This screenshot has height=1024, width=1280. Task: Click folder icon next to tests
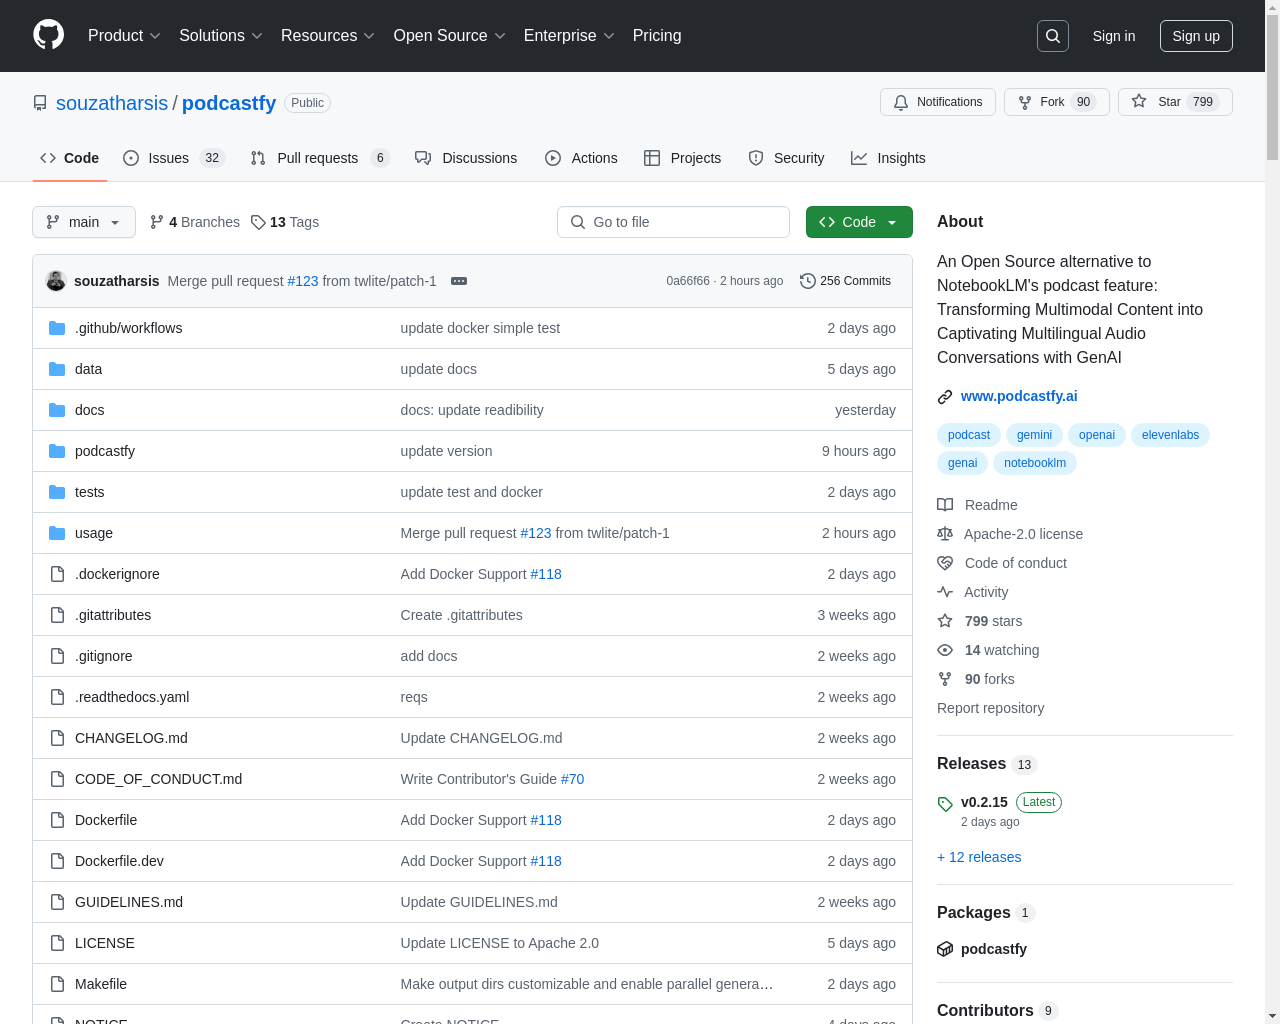pos(57,492)
